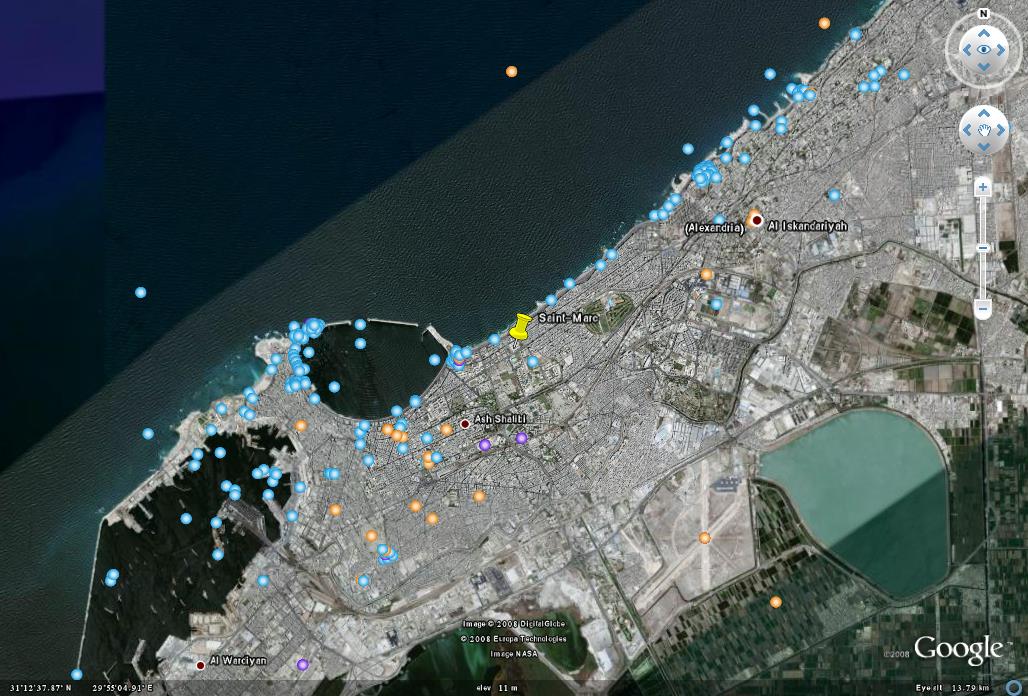Zoom out using the bottom minus button

[x=983, y=310]
